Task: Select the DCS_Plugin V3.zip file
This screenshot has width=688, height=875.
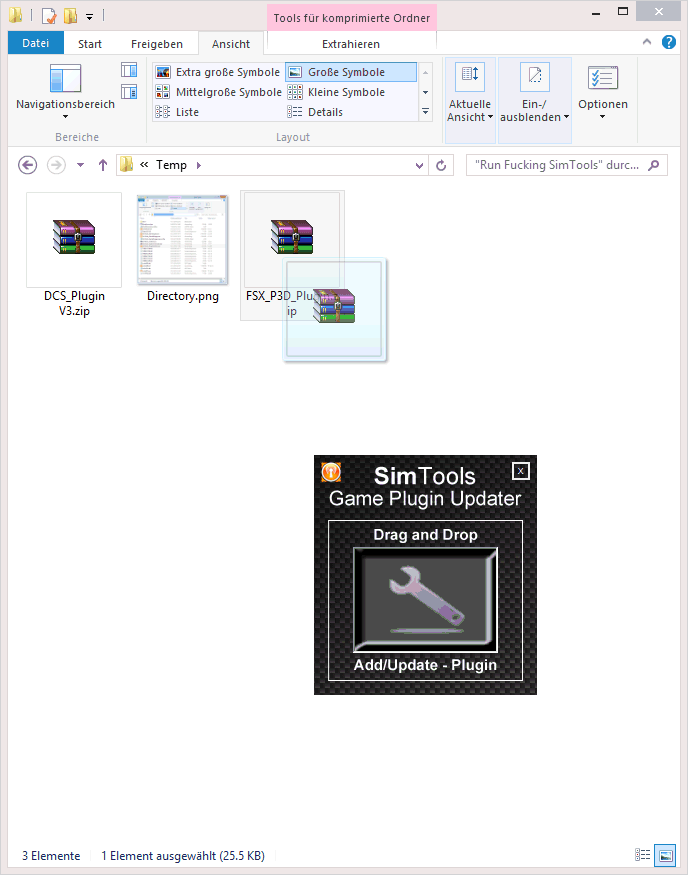Action: [74, 255]
